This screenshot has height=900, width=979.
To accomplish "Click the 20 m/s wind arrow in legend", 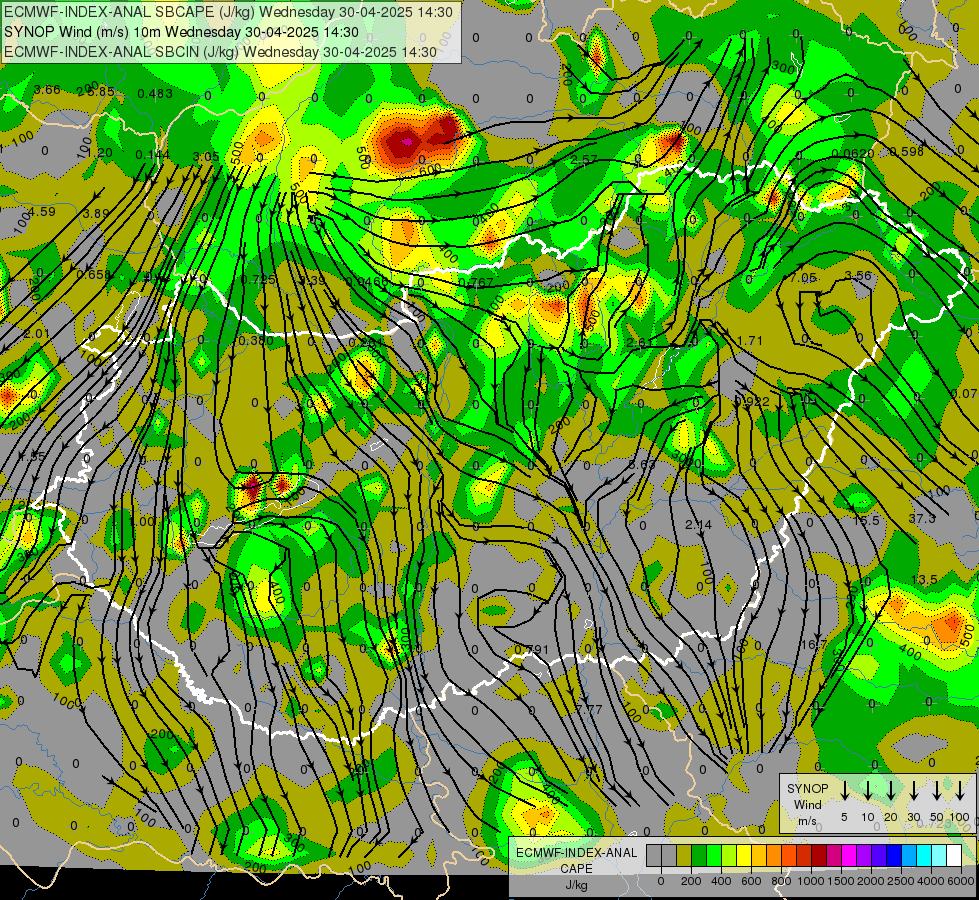I will (890, 791).
